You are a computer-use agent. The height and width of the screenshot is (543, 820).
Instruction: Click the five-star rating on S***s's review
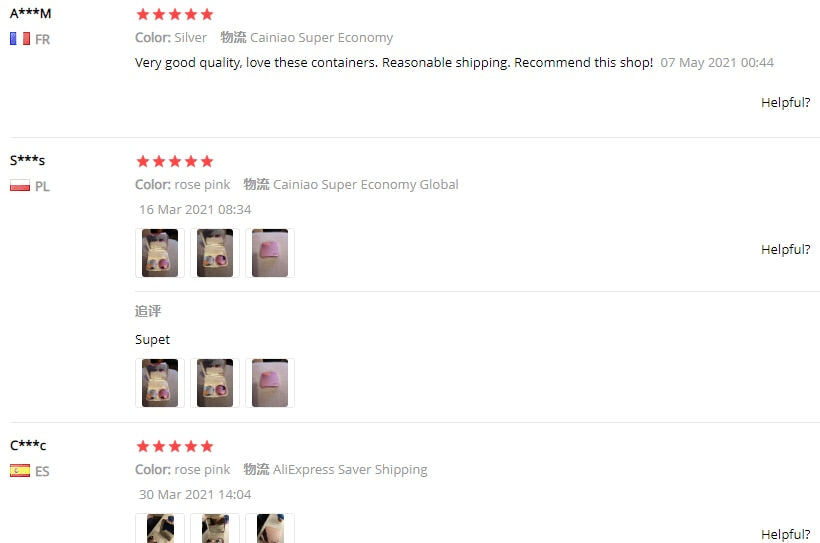174,162
